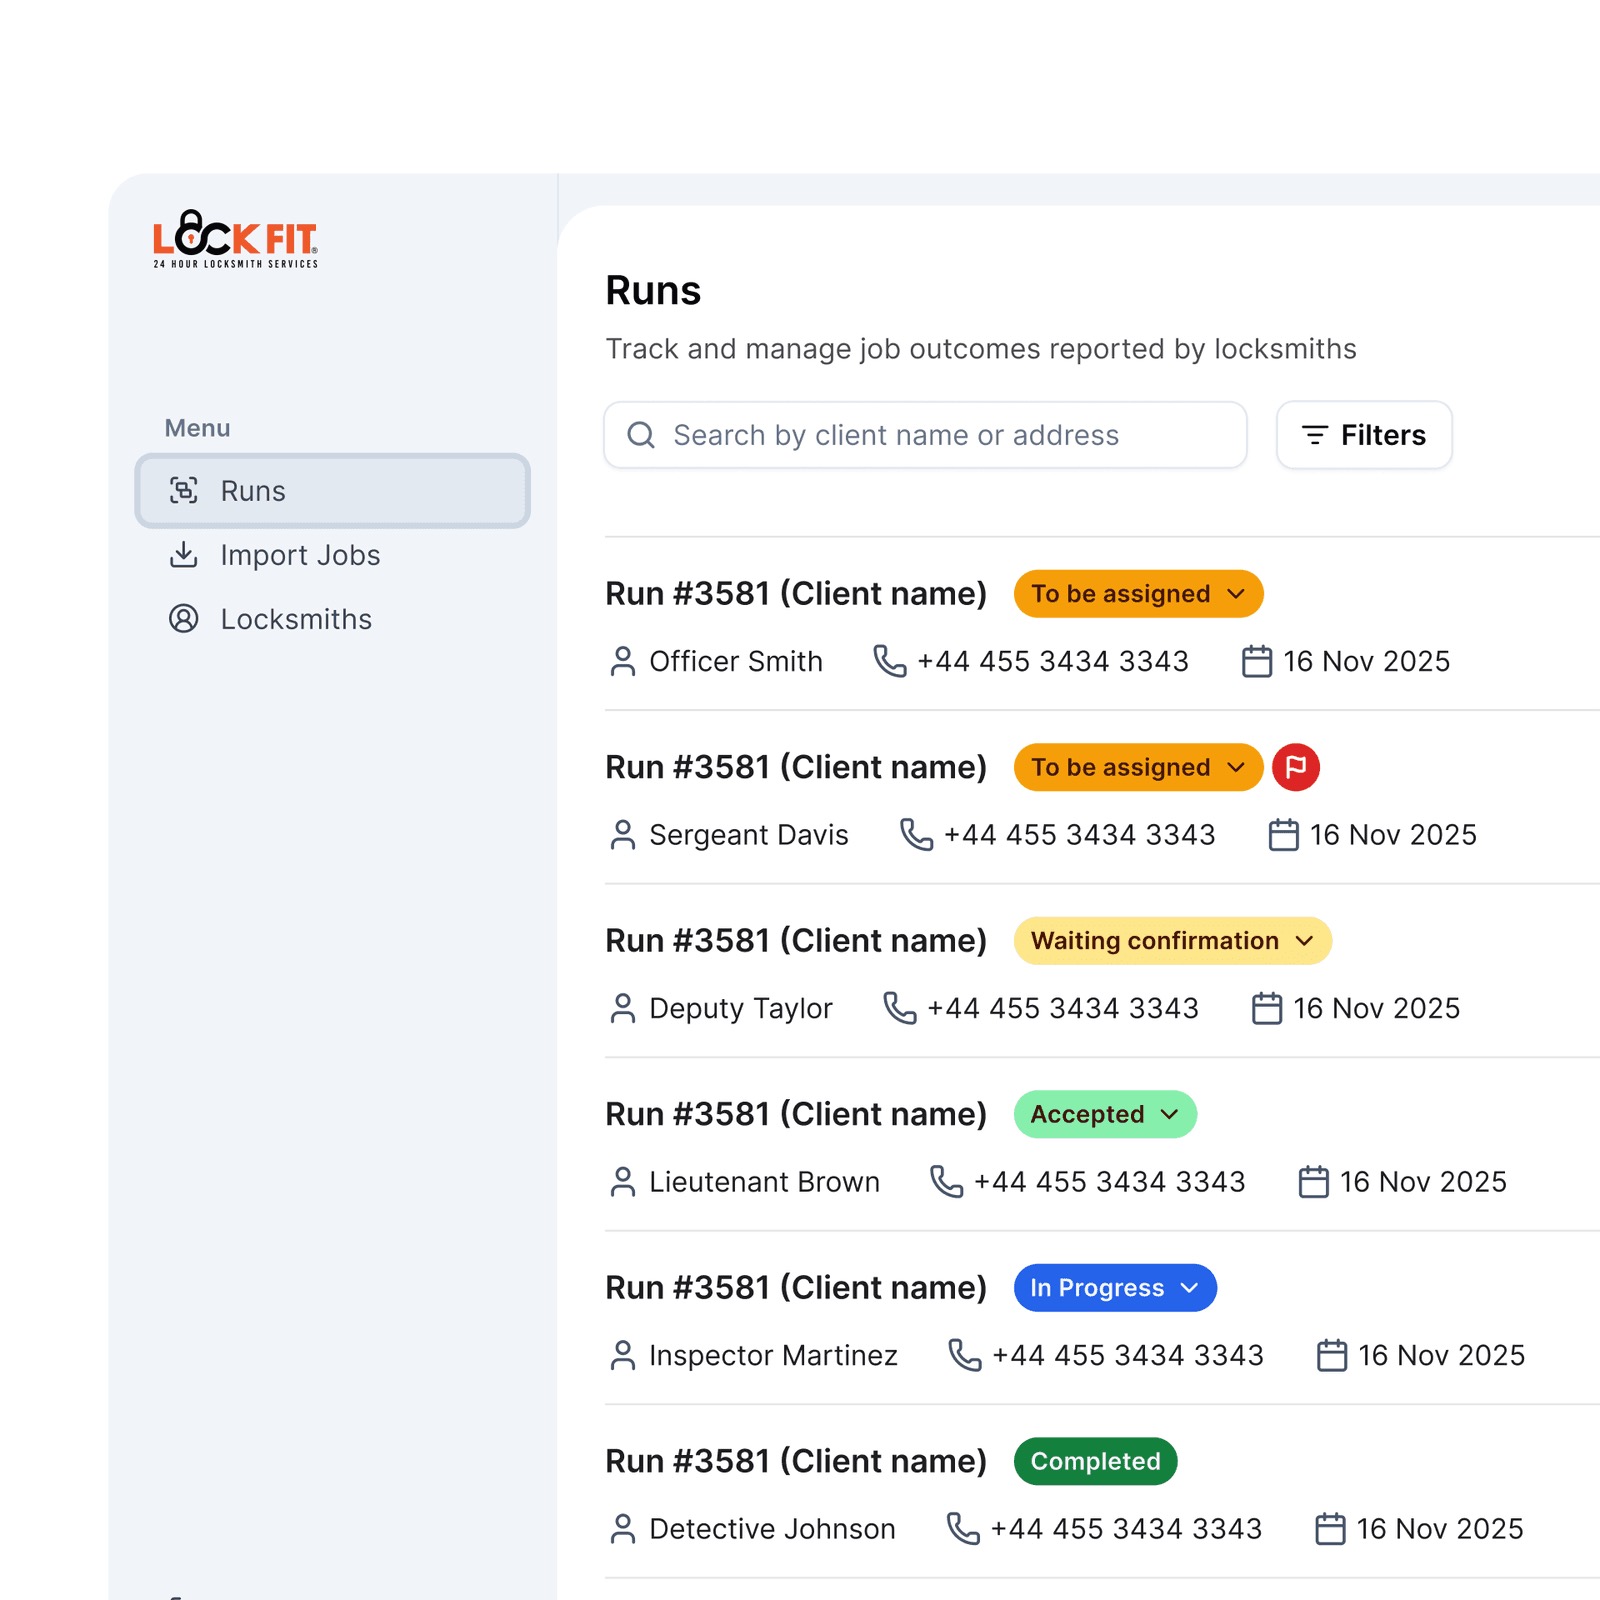Open the run assigned to Lieutenant Brown
The width and height of the screenshot is (1600, 1600).
point(796,1114)
